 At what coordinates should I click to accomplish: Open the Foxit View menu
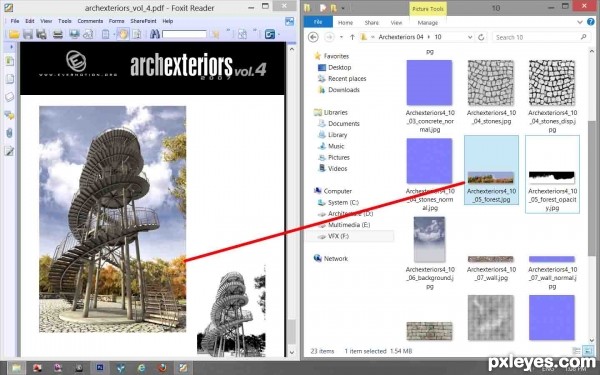pos(46,21)
